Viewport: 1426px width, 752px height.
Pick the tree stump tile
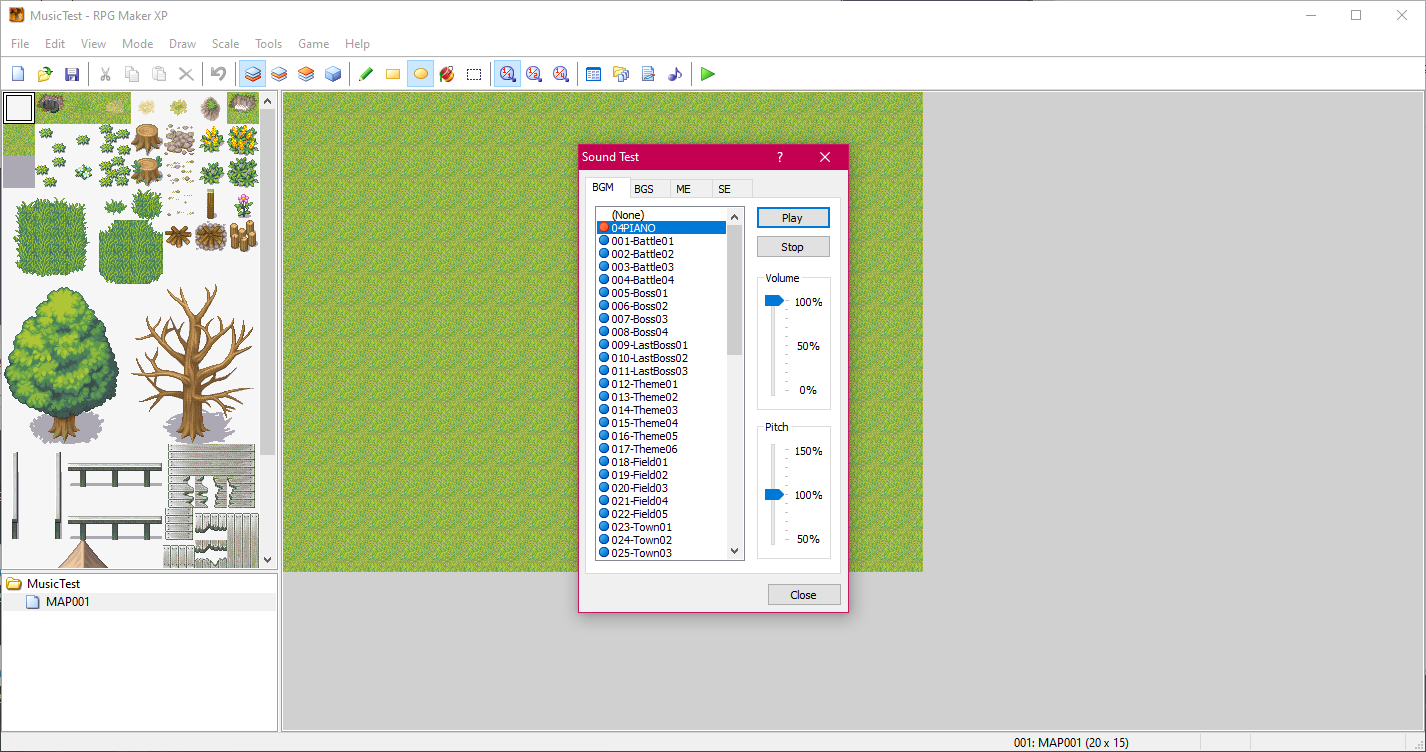[x=147, y=138]
